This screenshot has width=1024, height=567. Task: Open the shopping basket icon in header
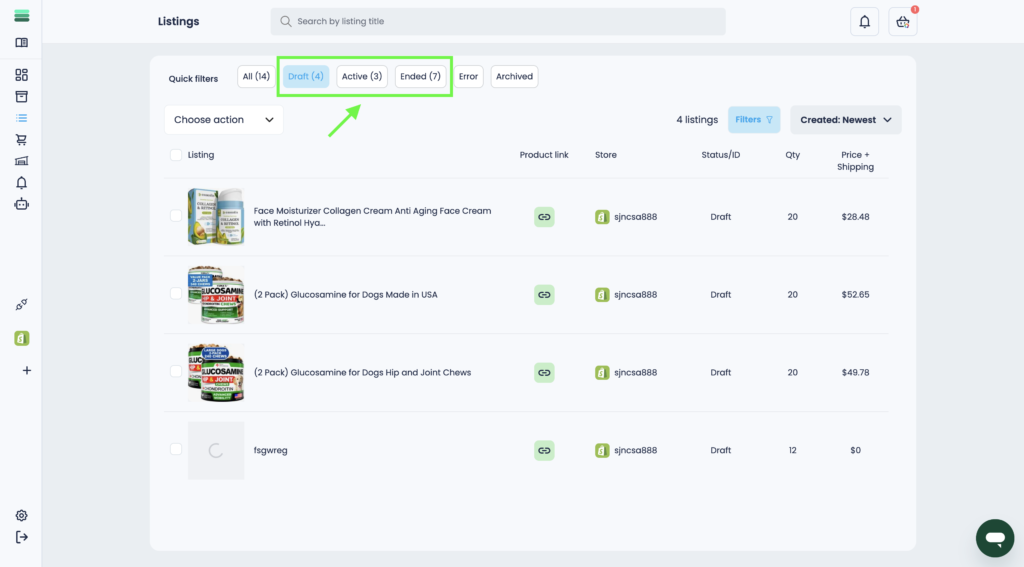[902, 22]
